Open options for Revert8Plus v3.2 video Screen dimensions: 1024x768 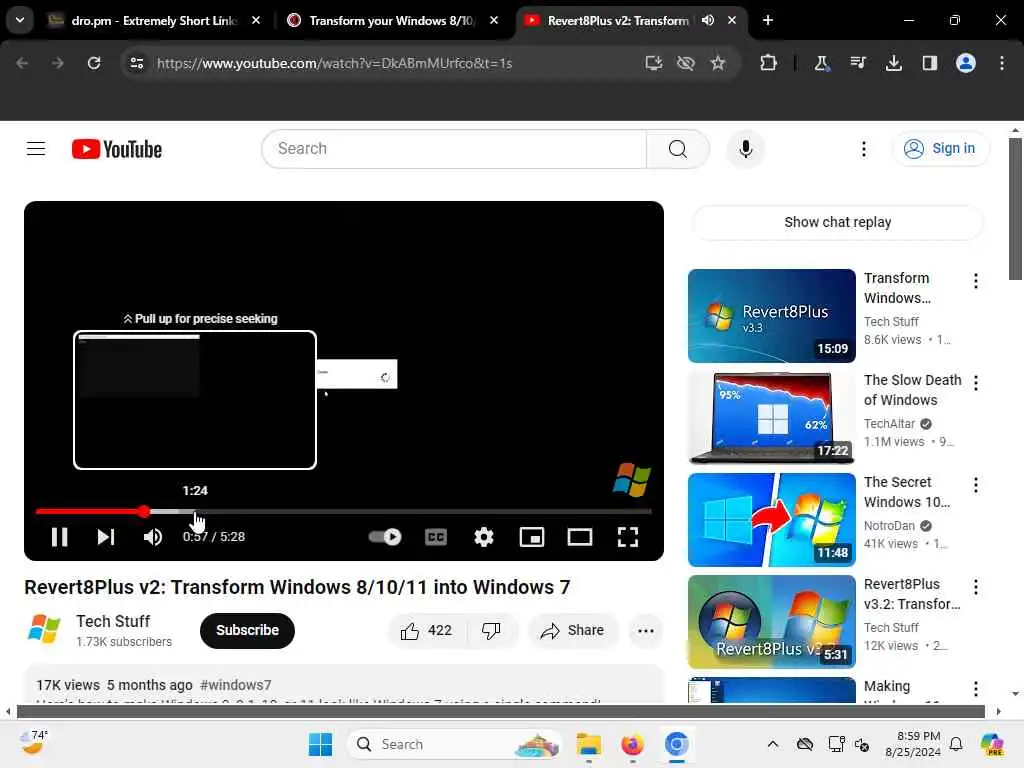point(976,586)
